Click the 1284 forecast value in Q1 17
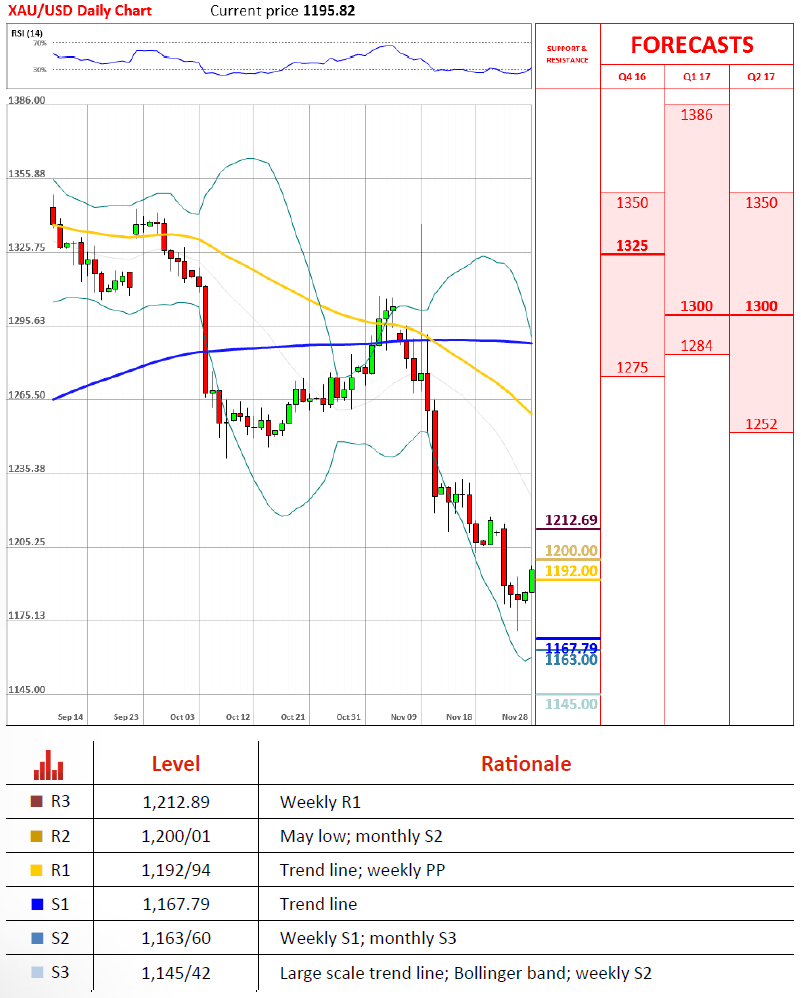 697,346
